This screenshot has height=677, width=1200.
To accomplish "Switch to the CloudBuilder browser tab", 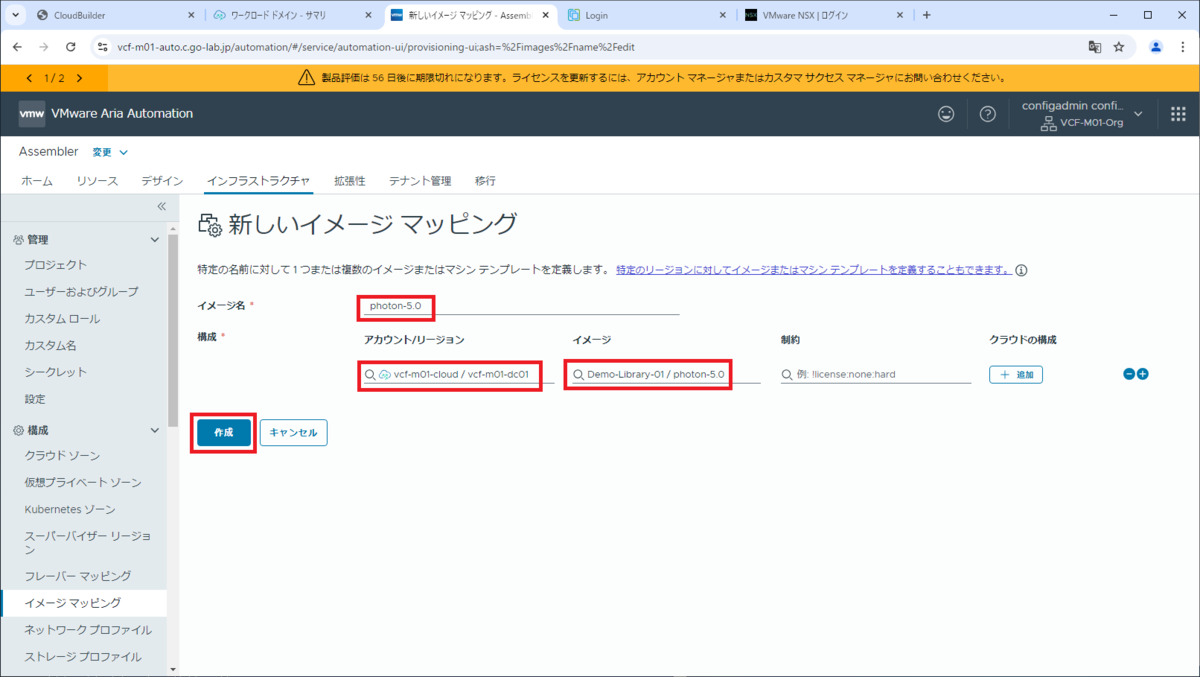I will click(115, 15).
